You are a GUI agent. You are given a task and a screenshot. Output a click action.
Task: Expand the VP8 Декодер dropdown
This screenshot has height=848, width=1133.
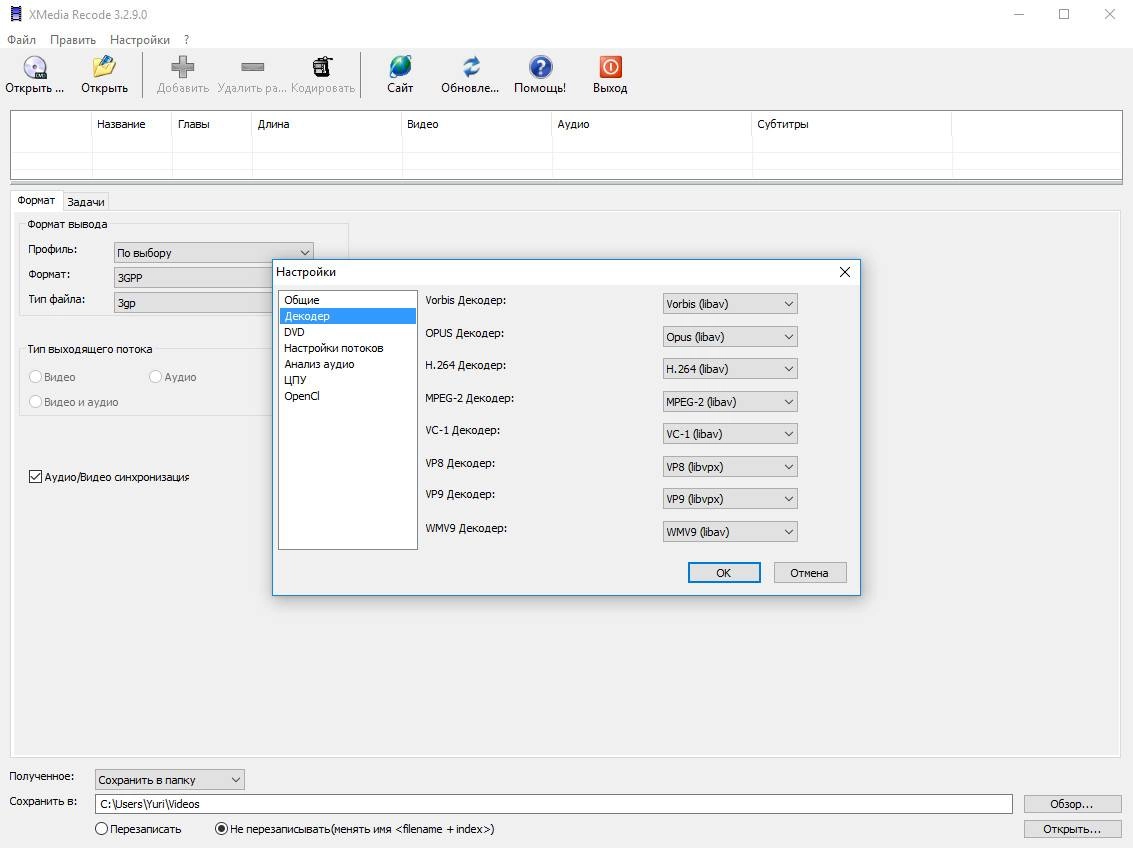pos(730,467)
